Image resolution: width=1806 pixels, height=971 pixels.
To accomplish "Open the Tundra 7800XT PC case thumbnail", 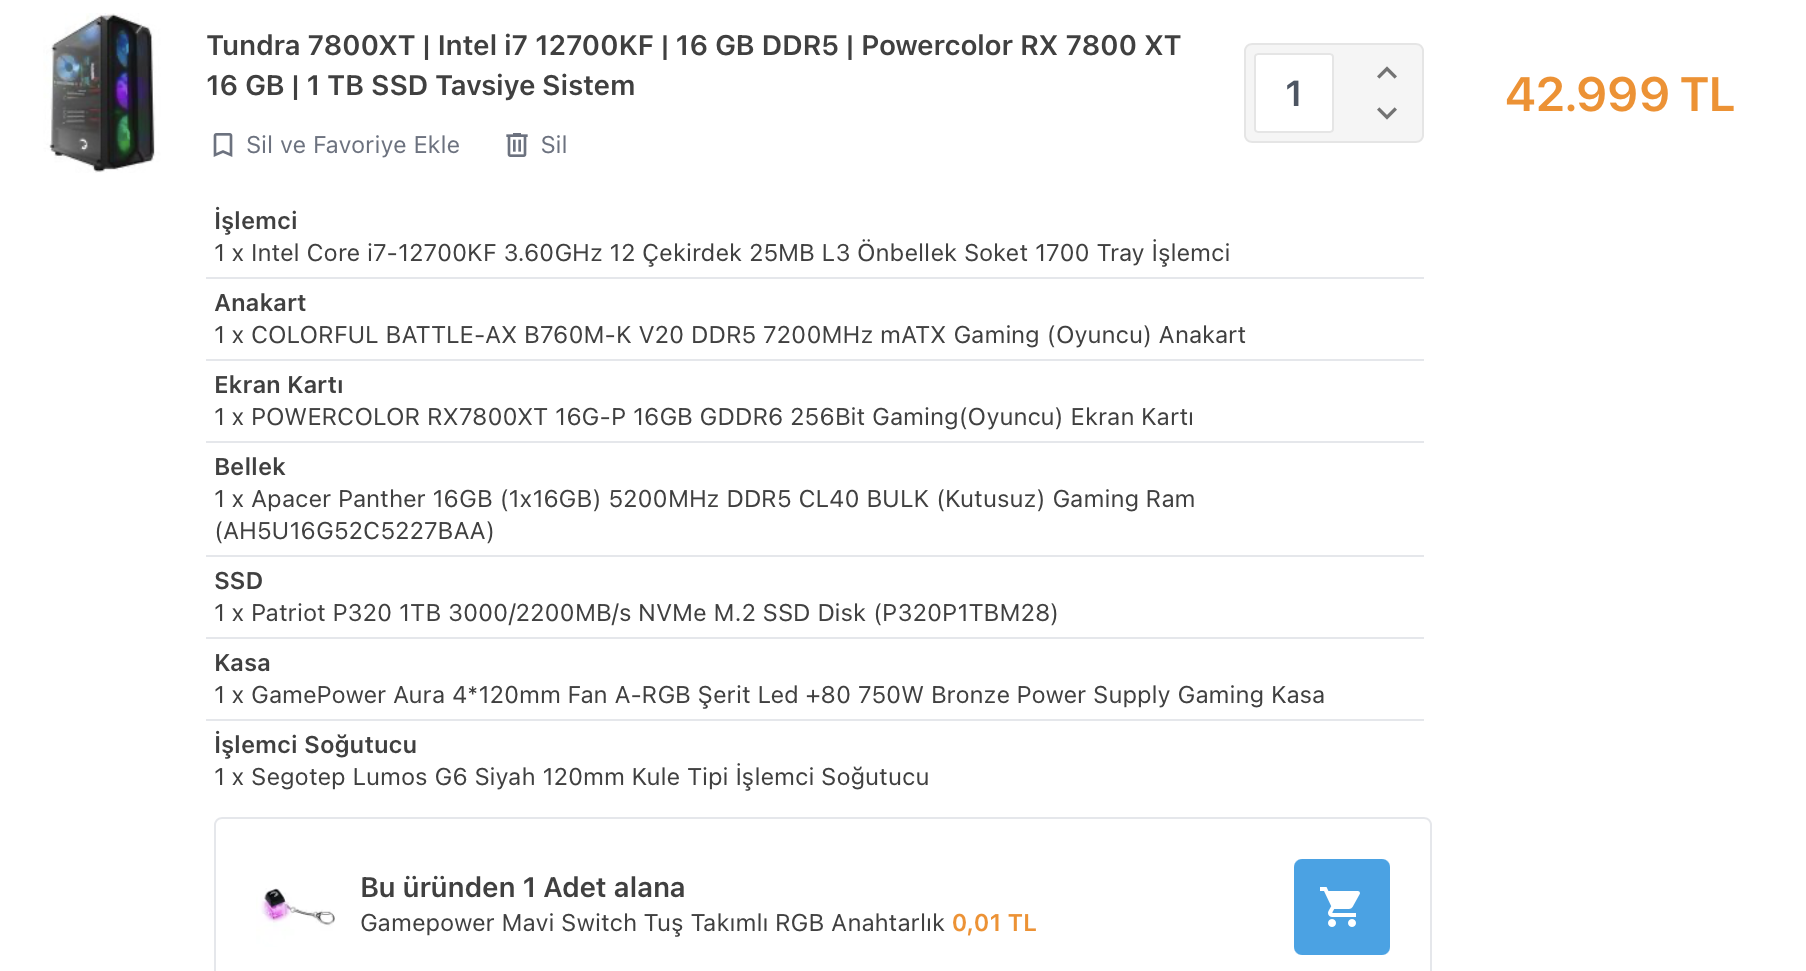I will tap(103, 92).
